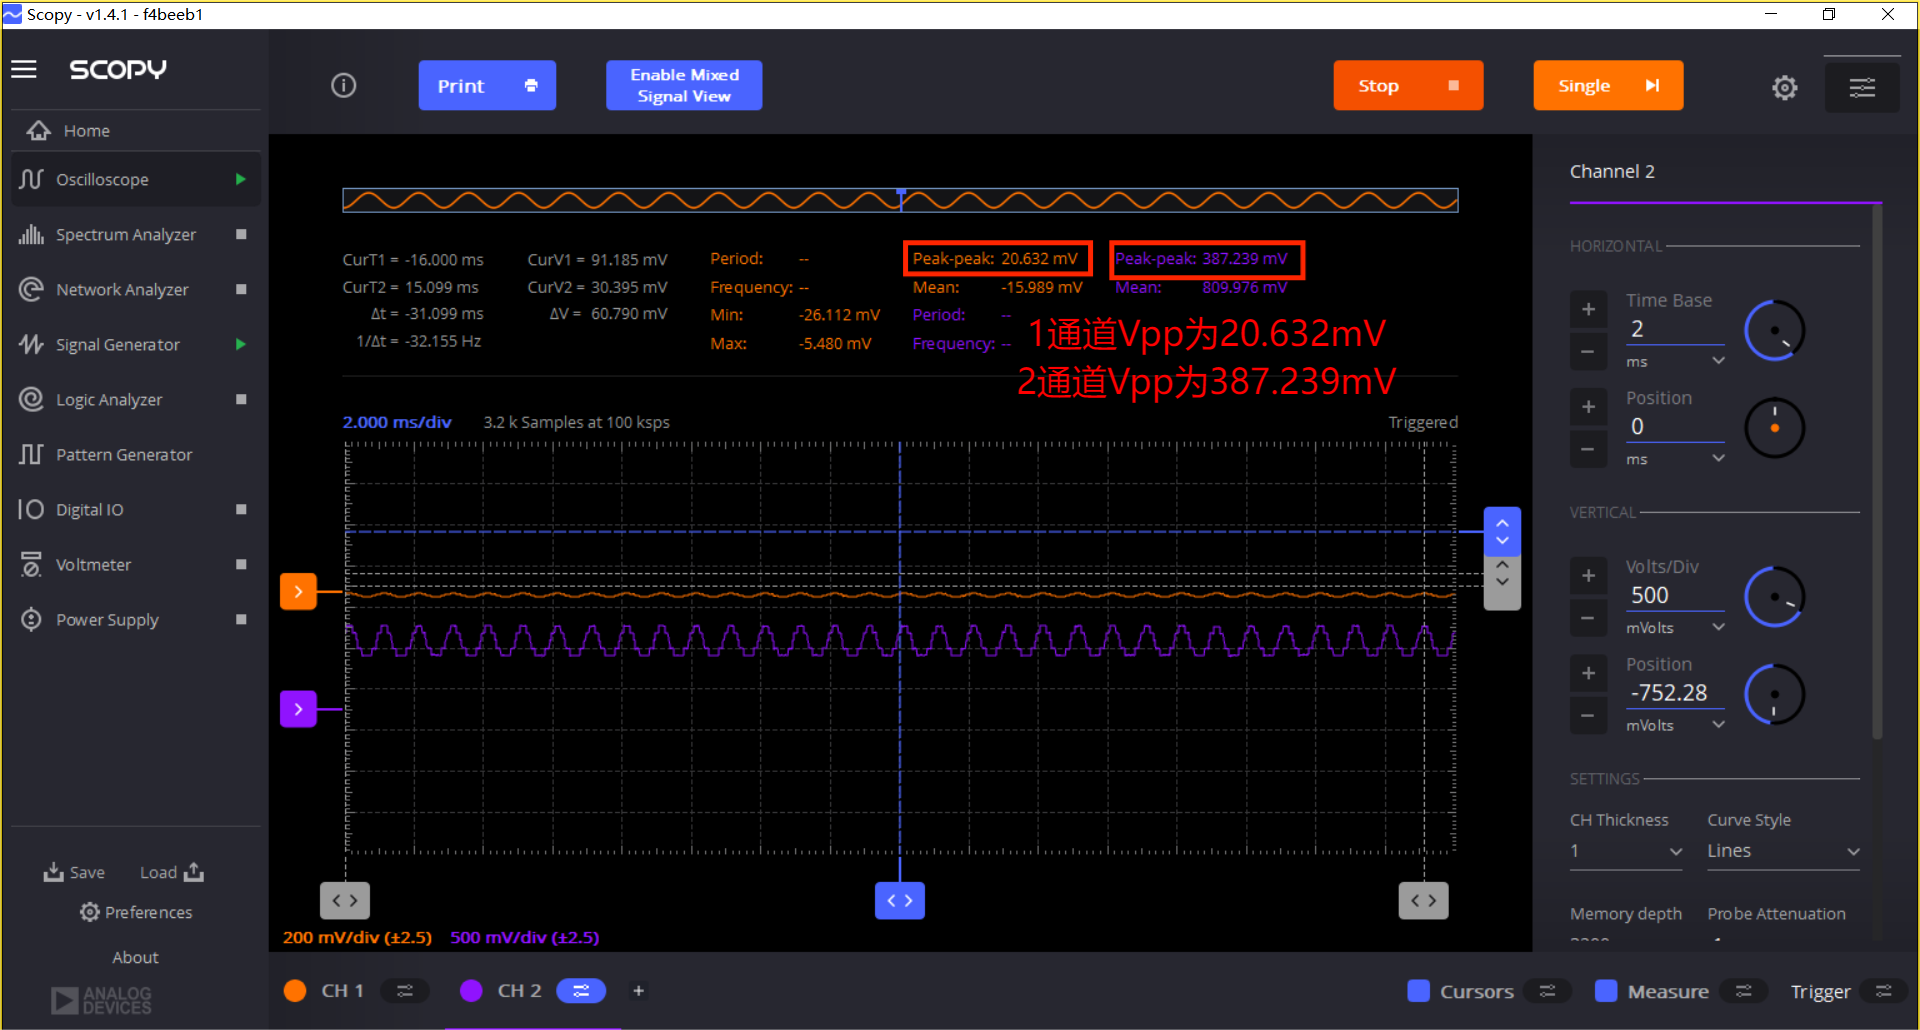
Task: Select Oscilloscope in sidebar
Action: point(135,179)
